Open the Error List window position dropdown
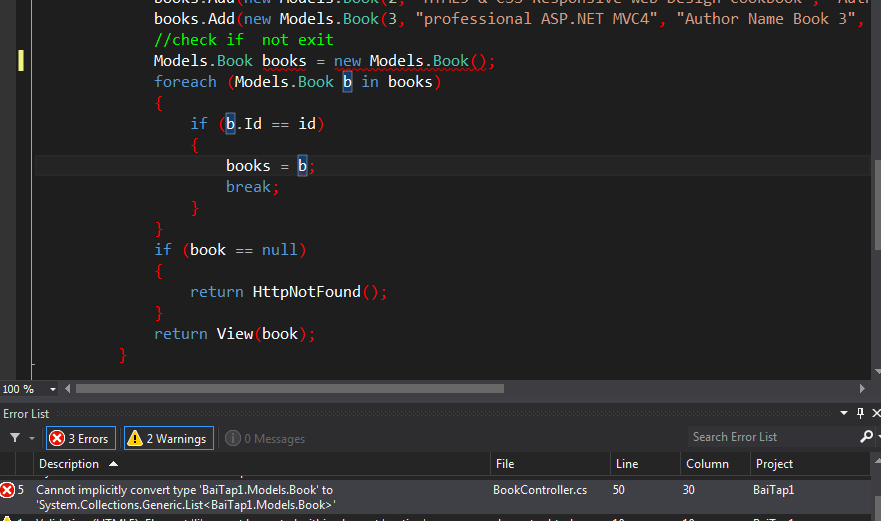 tap(845, 413)
